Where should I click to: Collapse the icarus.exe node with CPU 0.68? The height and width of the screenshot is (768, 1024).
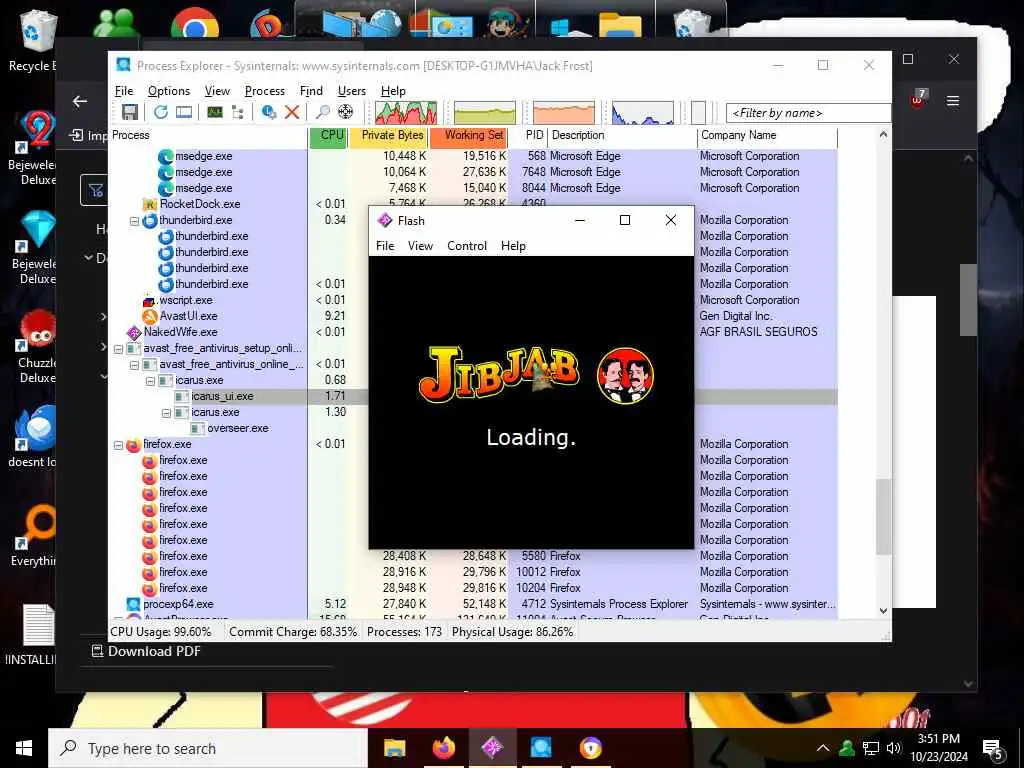[150, 381]
